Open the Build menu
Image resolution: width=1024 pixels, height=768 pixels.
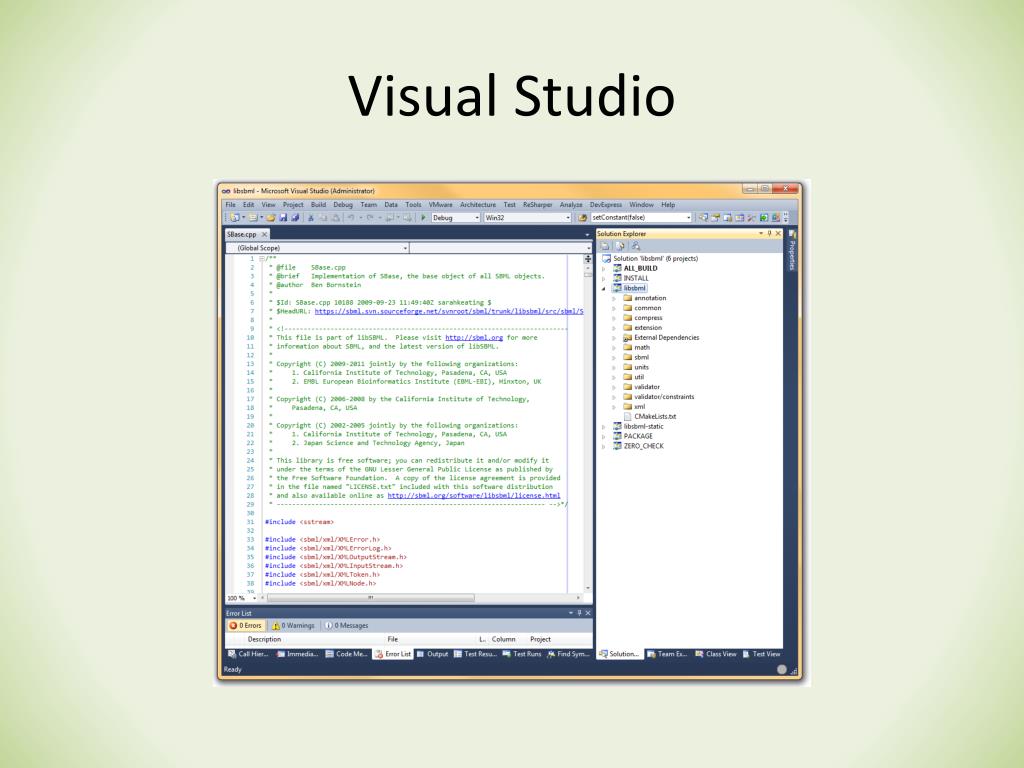click(318, 204)
